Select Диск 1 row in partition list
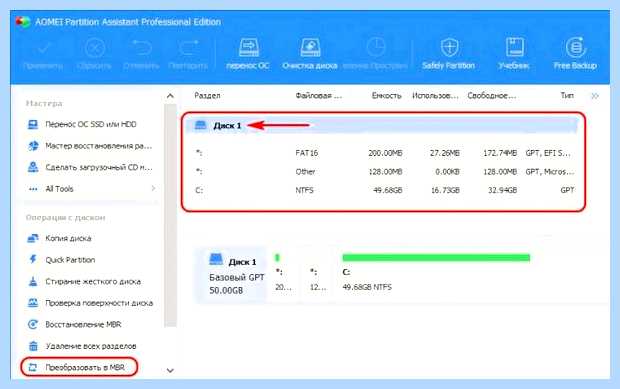Screen dimensions: 620x389 pyautogui.click(x=382, y=126)
